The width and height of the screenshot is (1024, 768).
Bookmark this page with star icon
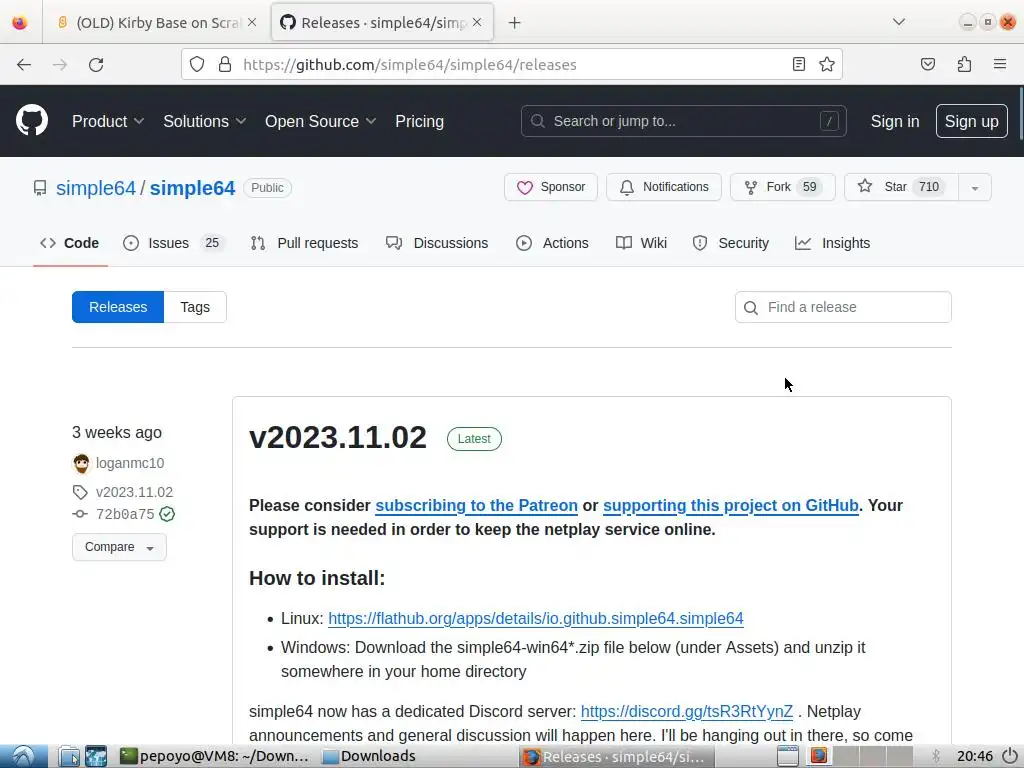click(827, 64)
